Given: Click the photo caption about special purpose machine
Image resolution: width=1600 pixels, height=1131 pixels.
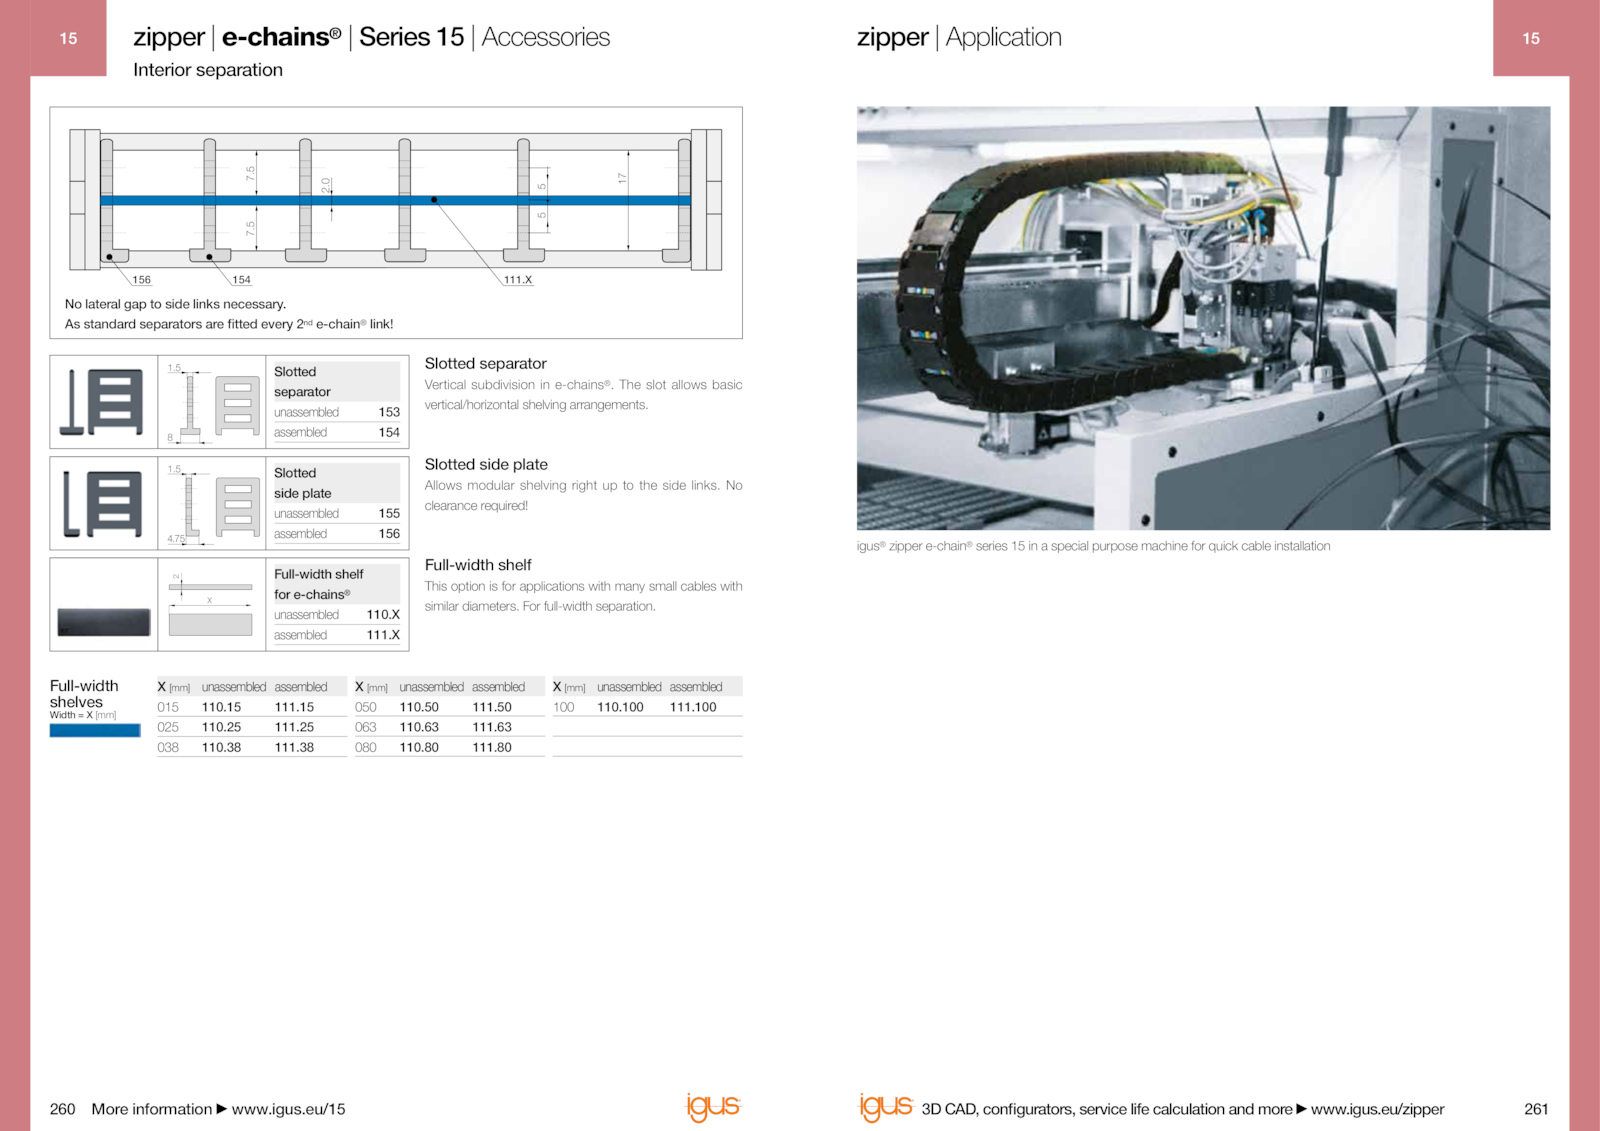Looking at the screenshot, I should [x=1093, y=546].
